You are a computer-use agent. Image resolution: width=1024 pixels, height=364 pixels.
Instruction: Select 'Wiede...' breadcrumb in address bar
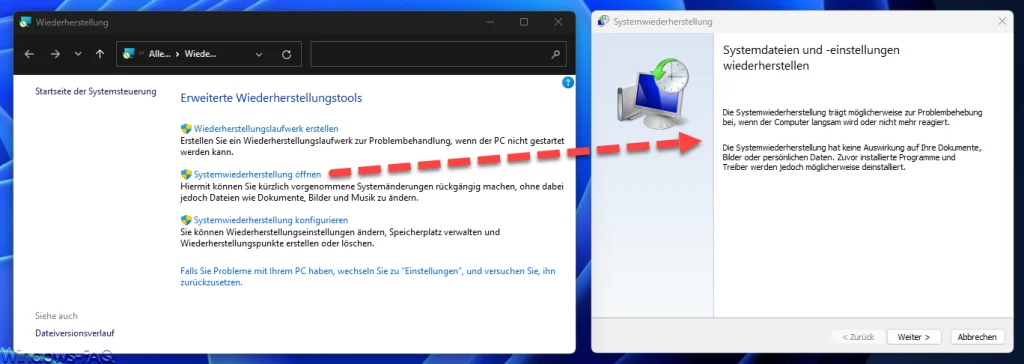[x=200, y=54]
